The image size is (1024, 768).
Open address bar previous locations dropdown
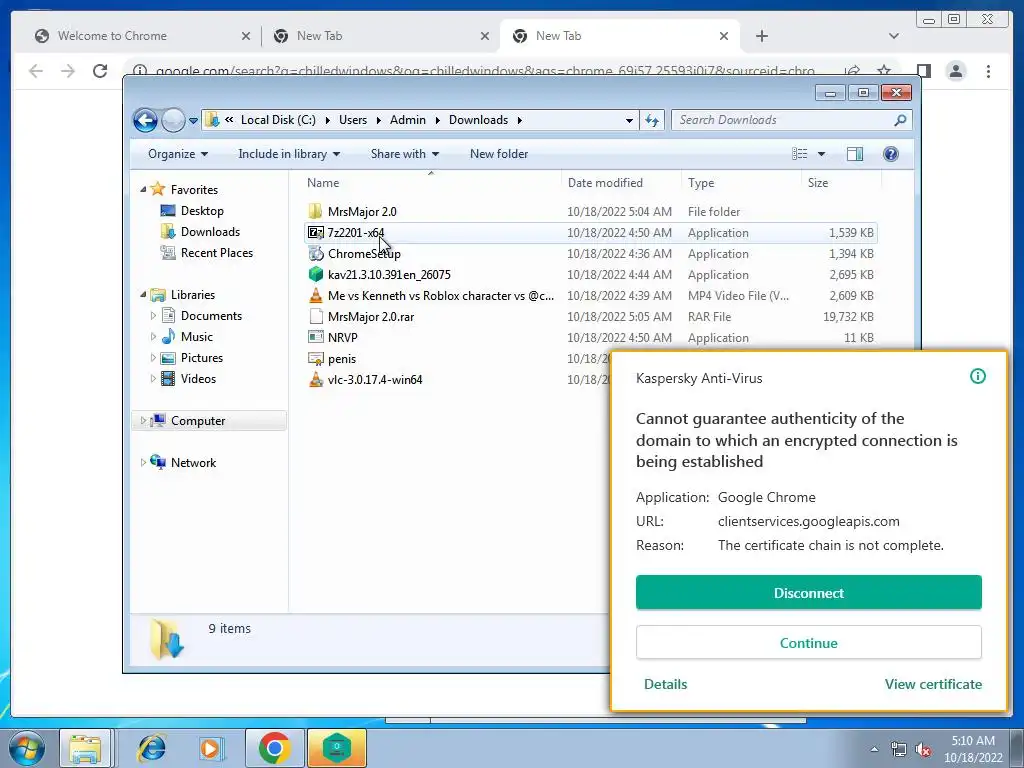(629, 120)
